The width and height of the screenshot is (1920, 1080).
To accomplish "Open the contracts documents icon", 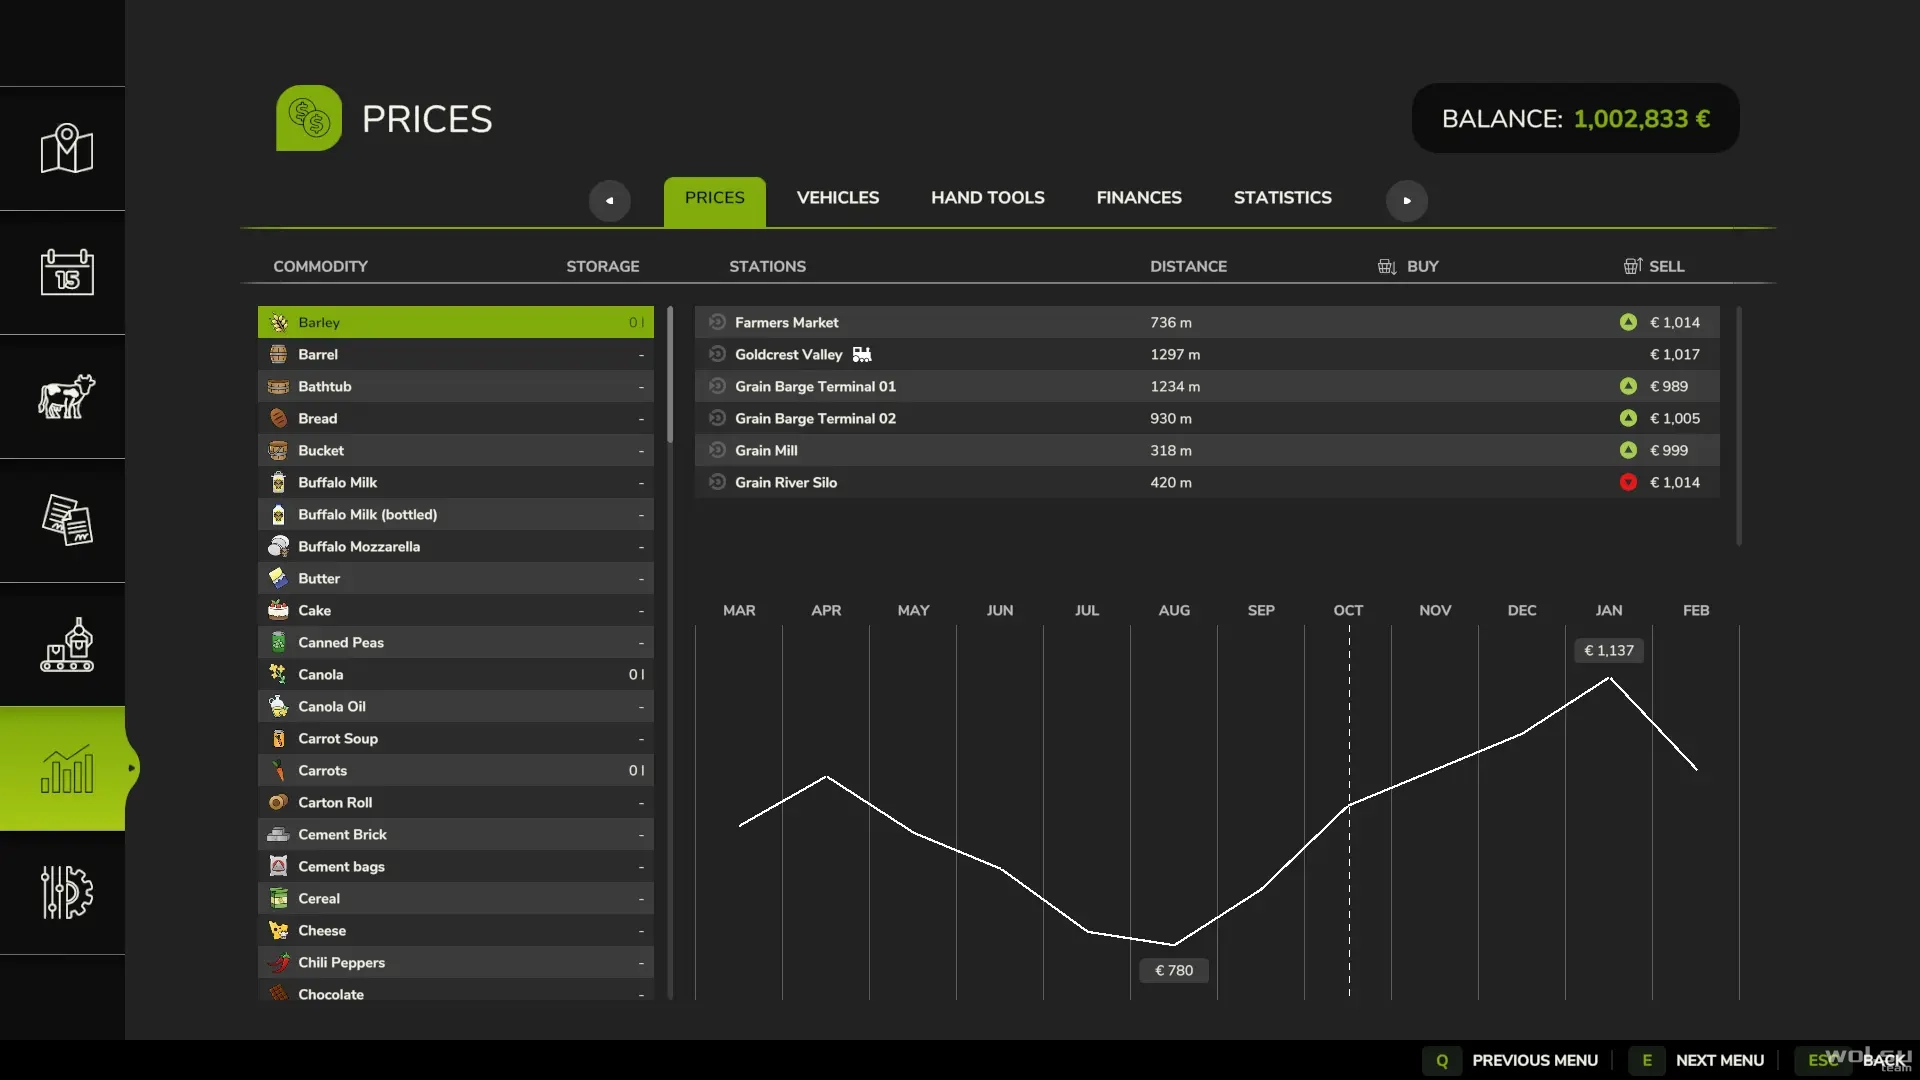I will click(67, 520).
